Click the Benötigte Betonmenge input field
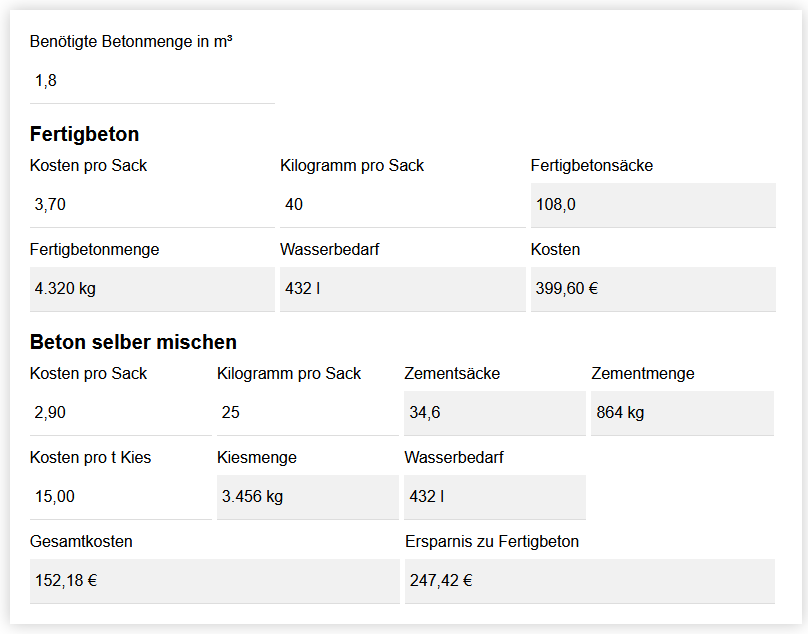The height and width of the screenshot is (634, 808). pos(152,81)
